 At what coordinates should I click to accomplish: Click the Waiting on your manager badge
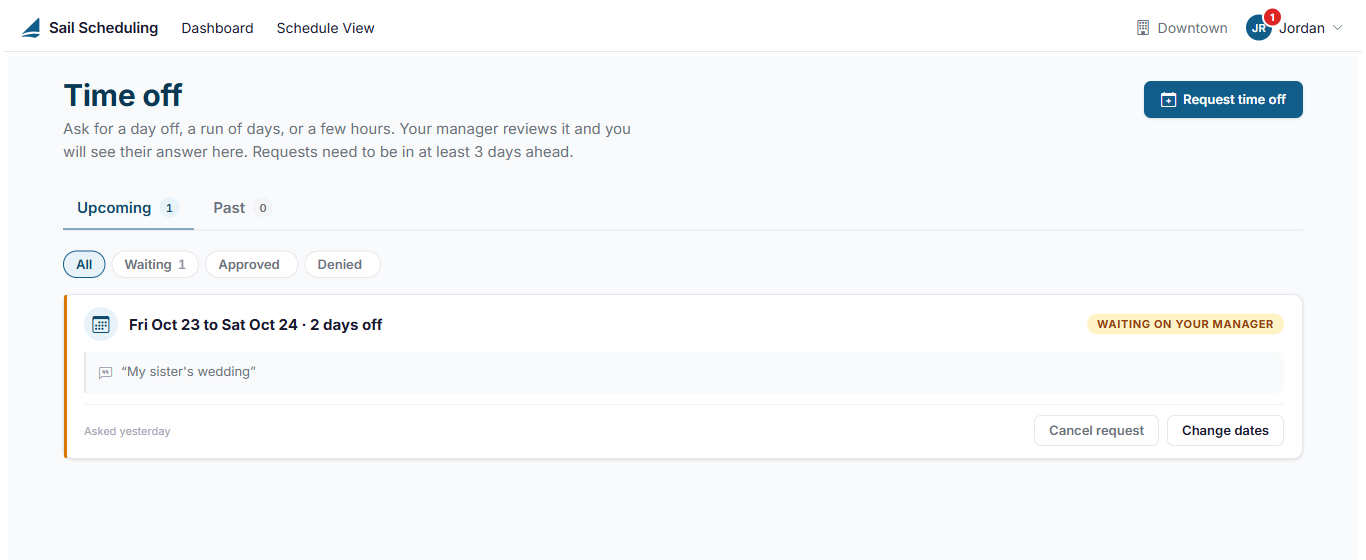pyautogui.click(x=1185, y=324)
